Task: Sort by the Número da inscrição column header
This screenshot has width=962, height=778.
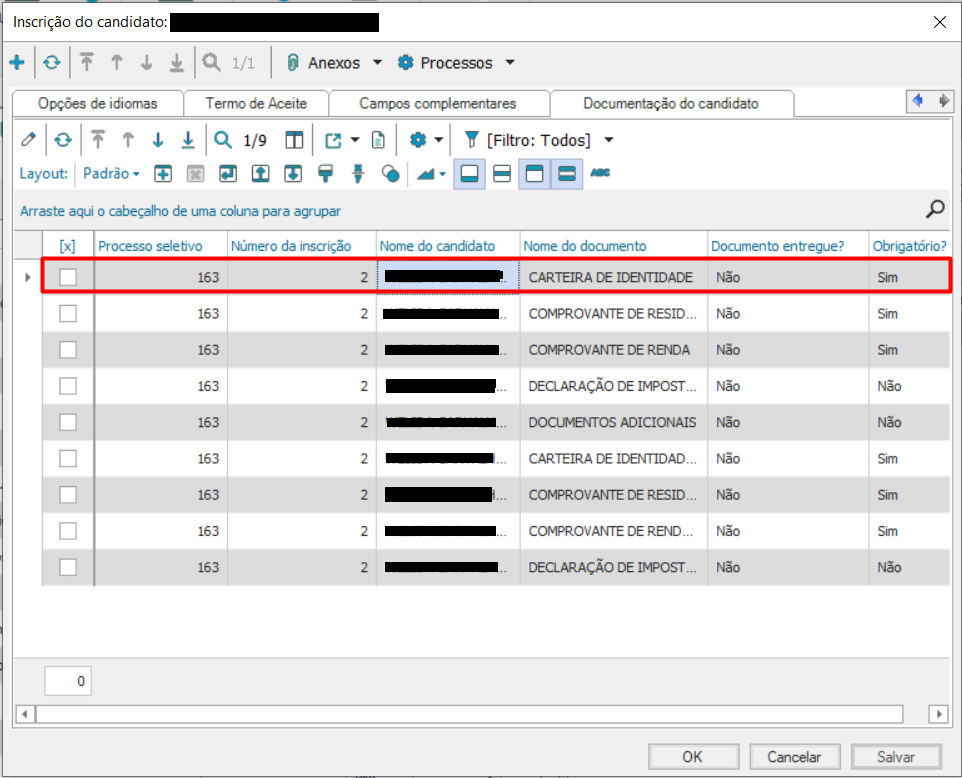Action: point(302,245)
